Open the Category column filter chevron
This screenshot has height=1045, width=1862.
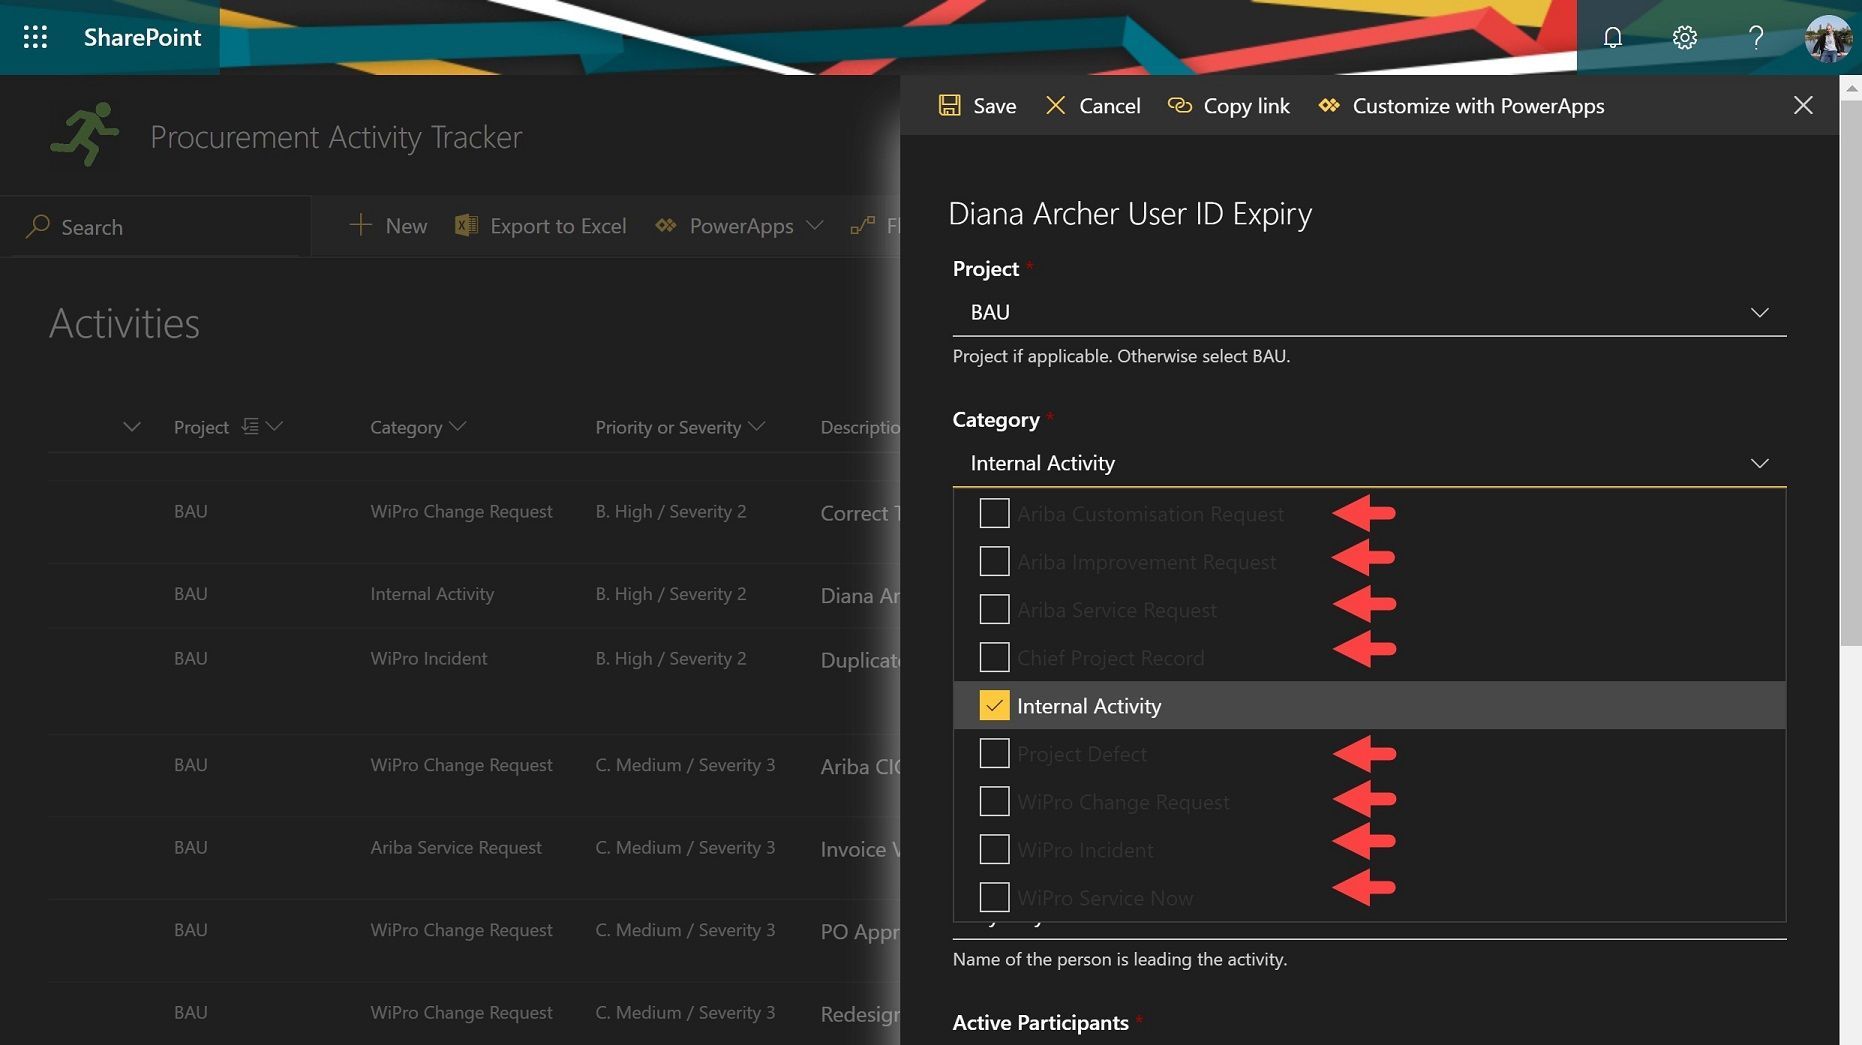point(458,427)
